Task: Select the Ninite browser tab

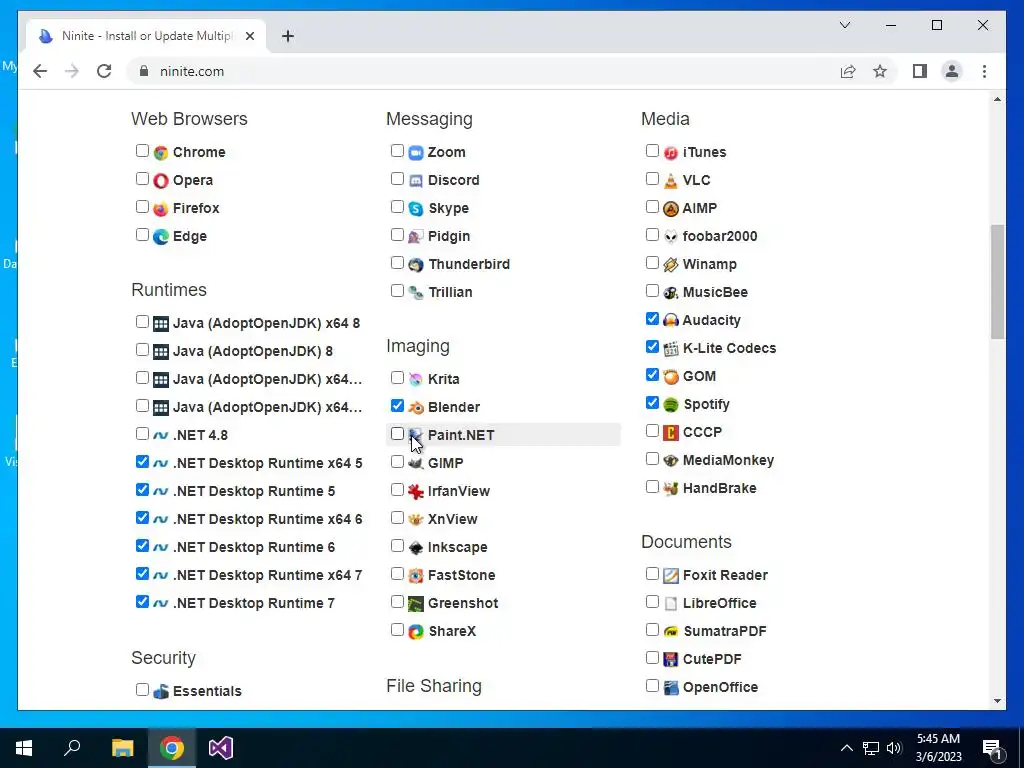Action: coord(146,36)
